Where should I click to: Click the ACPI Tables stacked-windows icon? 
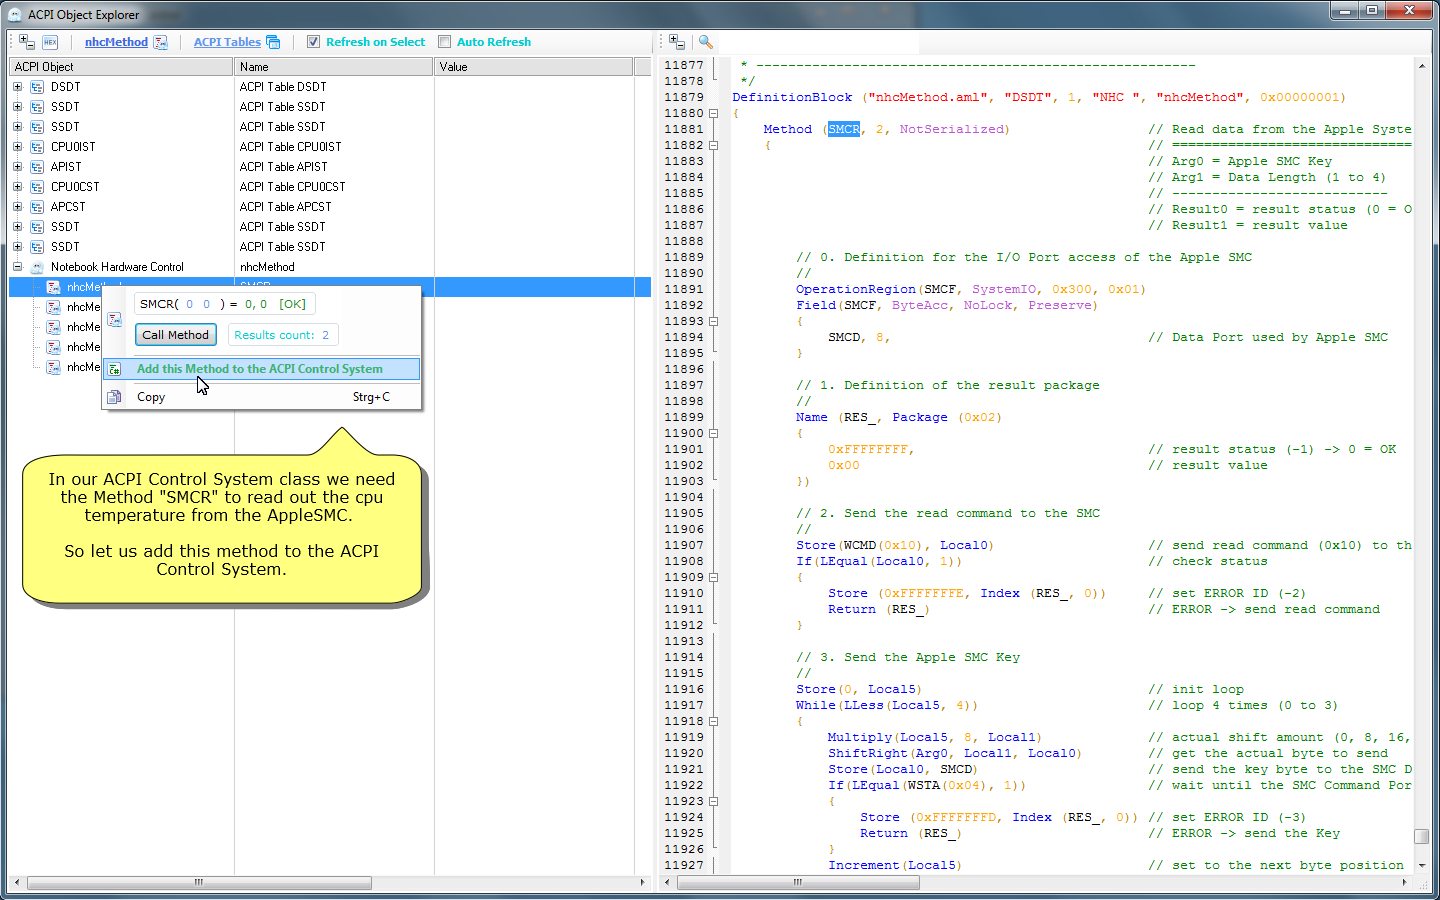[x=273, y=42]
